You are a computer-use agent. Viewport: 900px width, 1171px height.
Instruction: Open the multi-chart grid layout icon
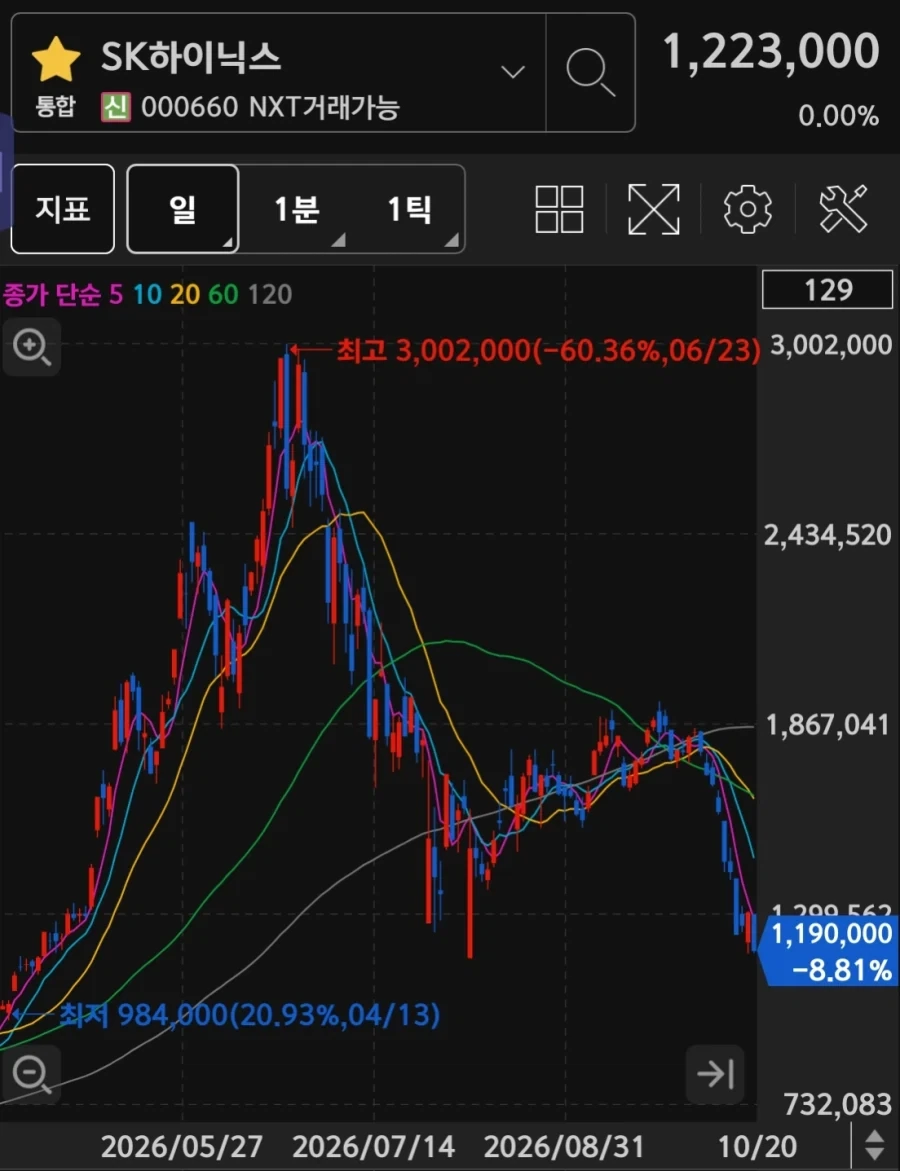pyautogui.click(x=559, y=209)
